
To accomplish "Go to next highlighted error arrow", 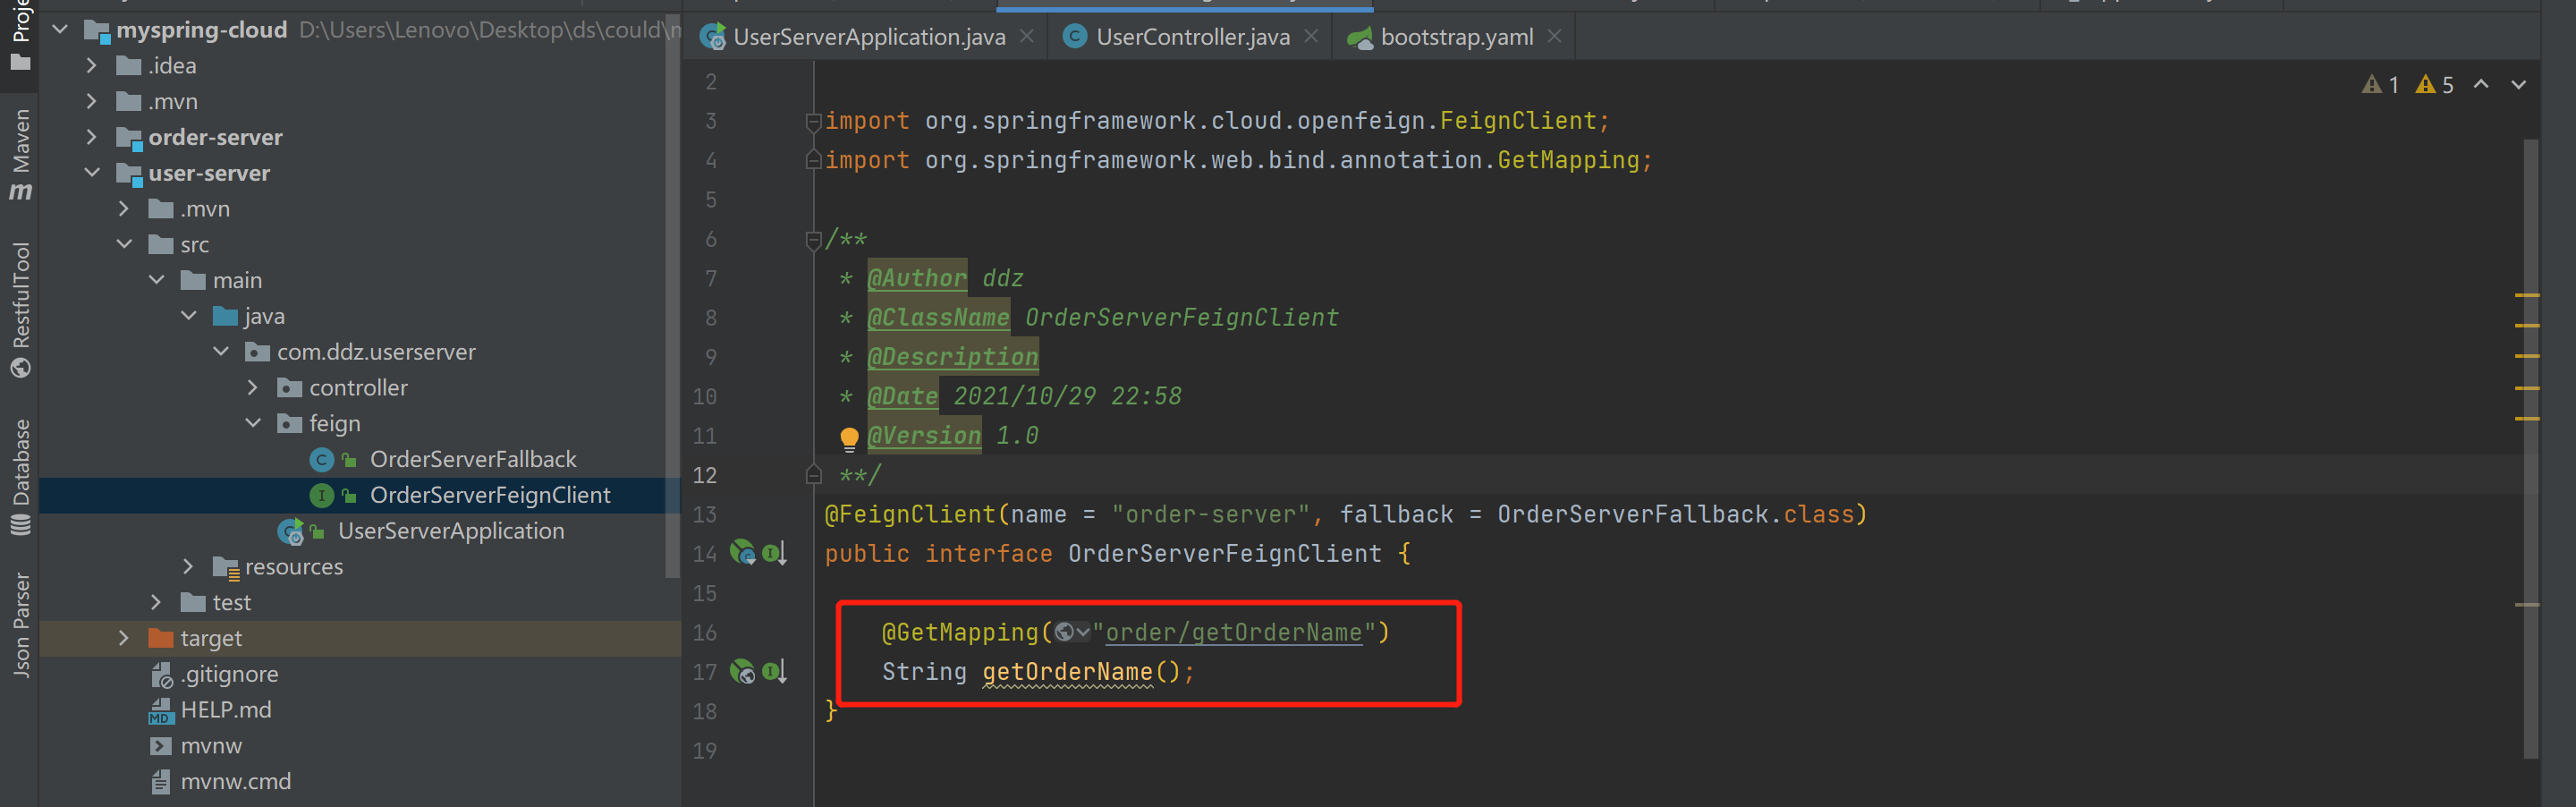I will [2518, 85].
